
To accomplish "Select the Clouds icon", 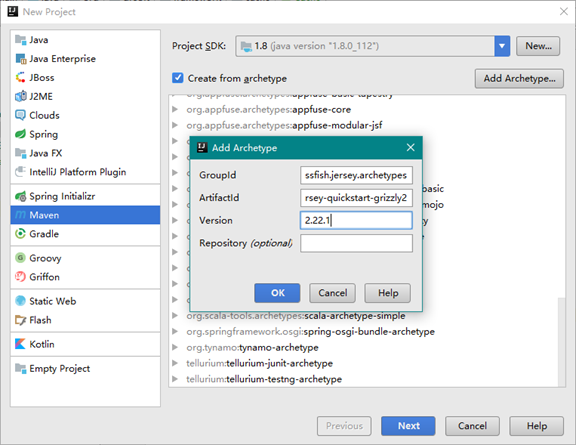I will 21,115.
